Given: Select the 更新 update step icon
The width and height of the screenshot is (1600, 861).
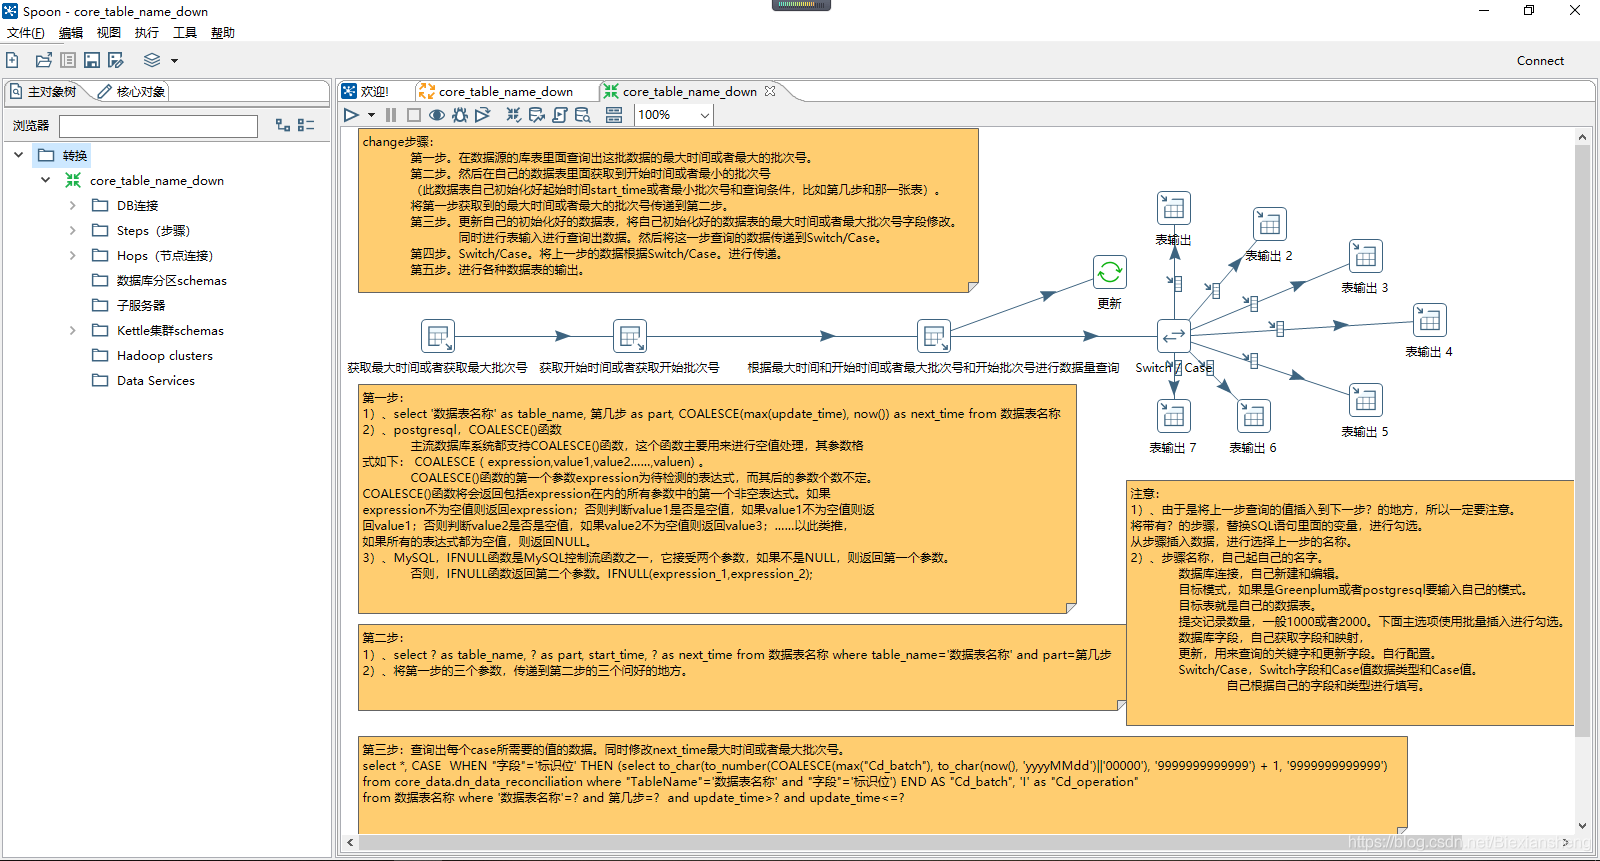Looking at the screenshot, I should 1110,272.
